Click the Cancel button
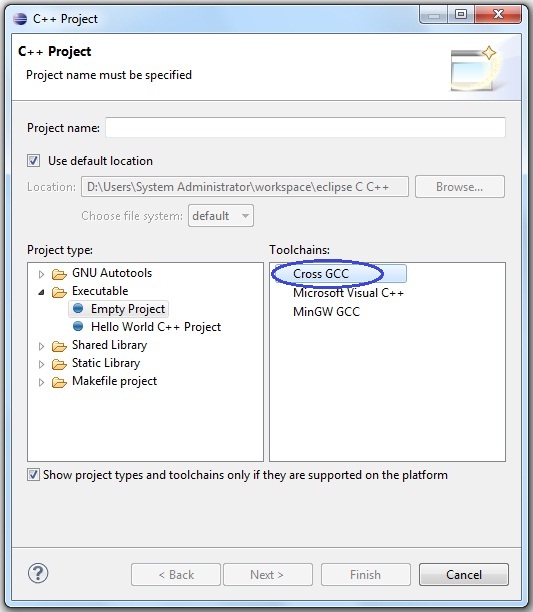 point(464,575)
